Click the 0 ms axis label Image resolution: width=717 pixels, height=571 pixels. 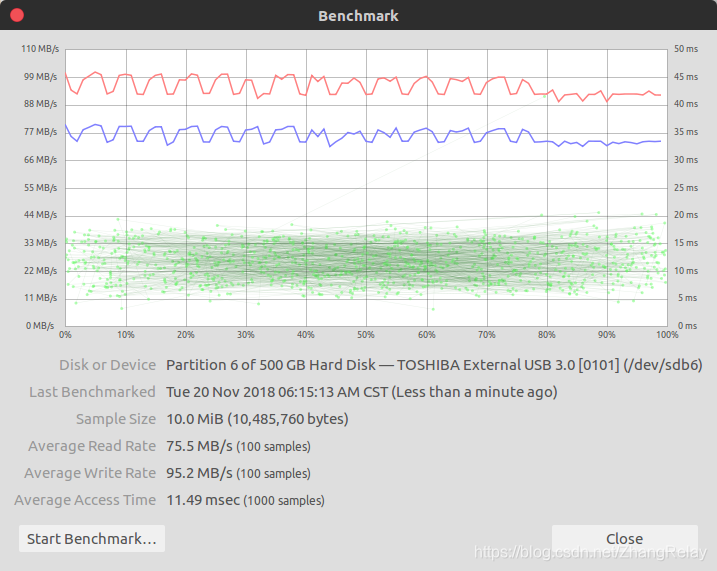[688, 326]
